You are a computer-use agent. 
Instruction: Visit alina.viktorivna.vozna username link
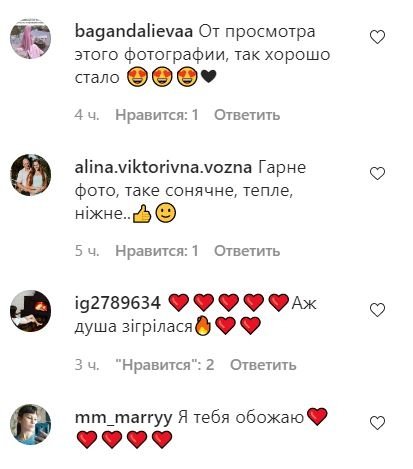pyautogui.click(x=163, y=168)
